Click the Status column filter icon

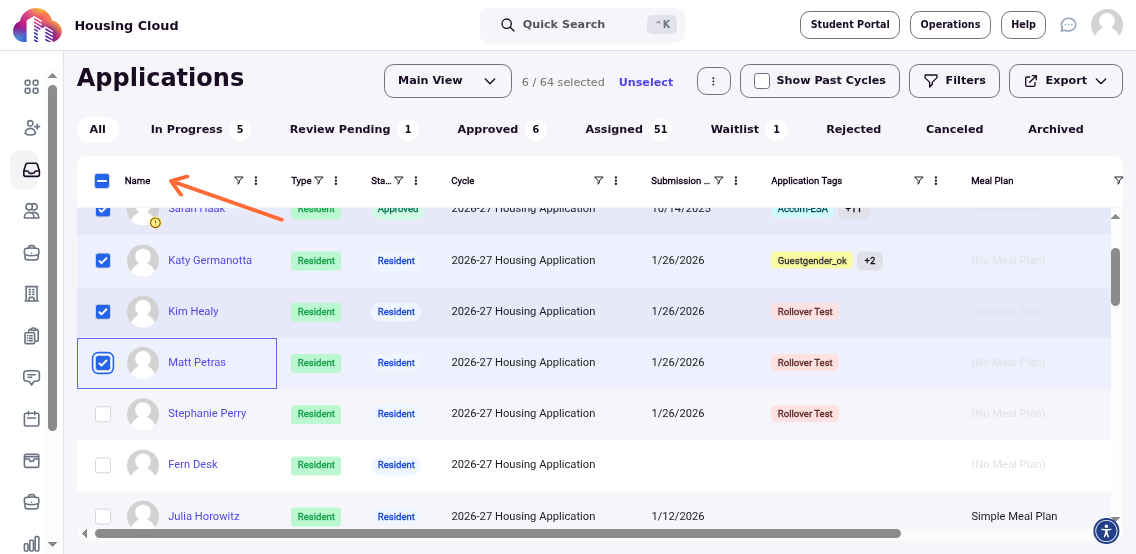(398, 180)
